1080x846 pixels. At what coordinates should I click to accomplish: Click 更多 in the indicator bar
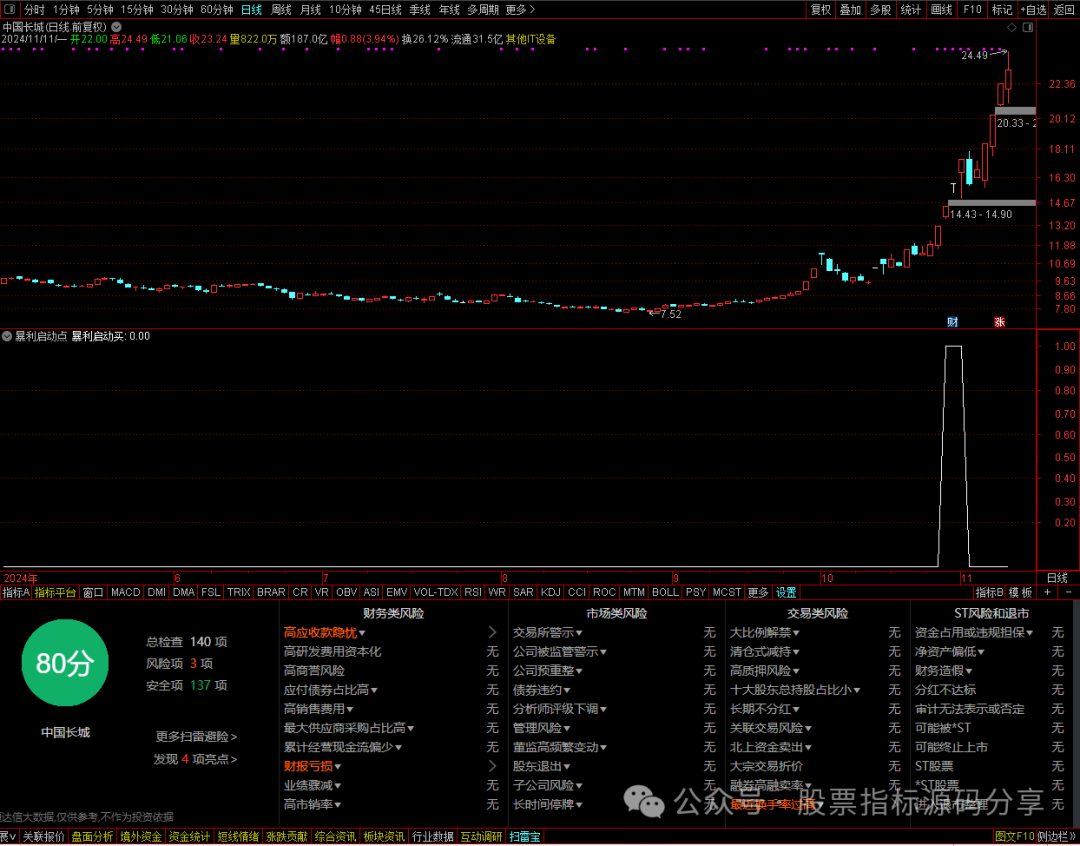(x=758, y=592)
